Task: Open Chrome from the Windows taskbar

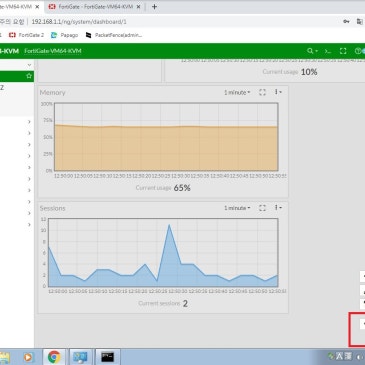Action: click(54, 357)
